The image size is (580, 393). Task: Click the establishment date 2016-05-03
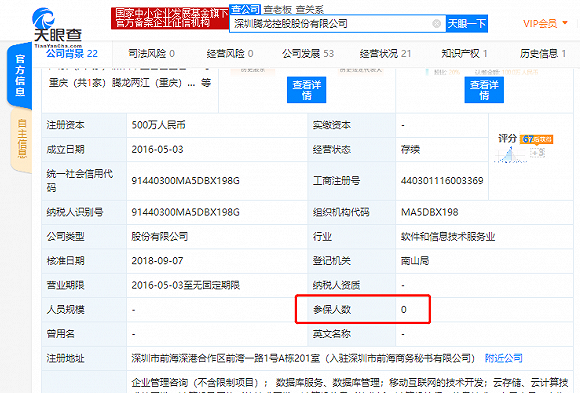point(157,150)
